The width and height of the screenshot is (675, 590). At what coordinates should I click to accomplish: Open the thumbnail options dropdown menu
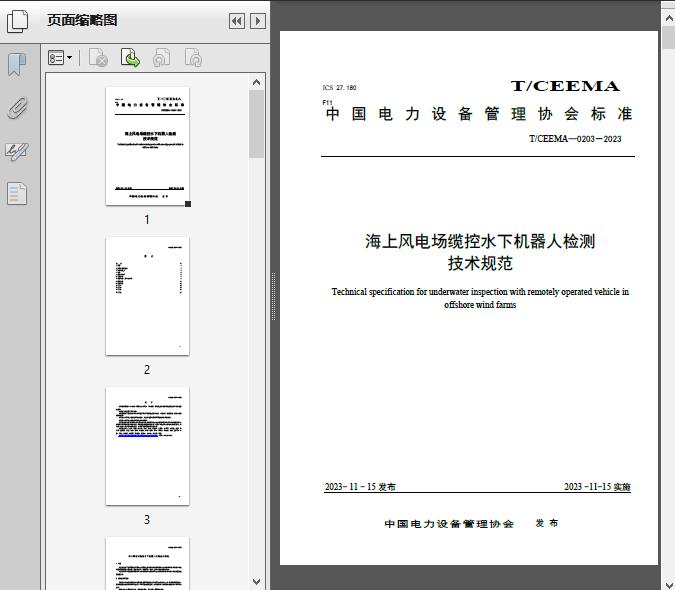pyautogui.click(x=60, y=58)
